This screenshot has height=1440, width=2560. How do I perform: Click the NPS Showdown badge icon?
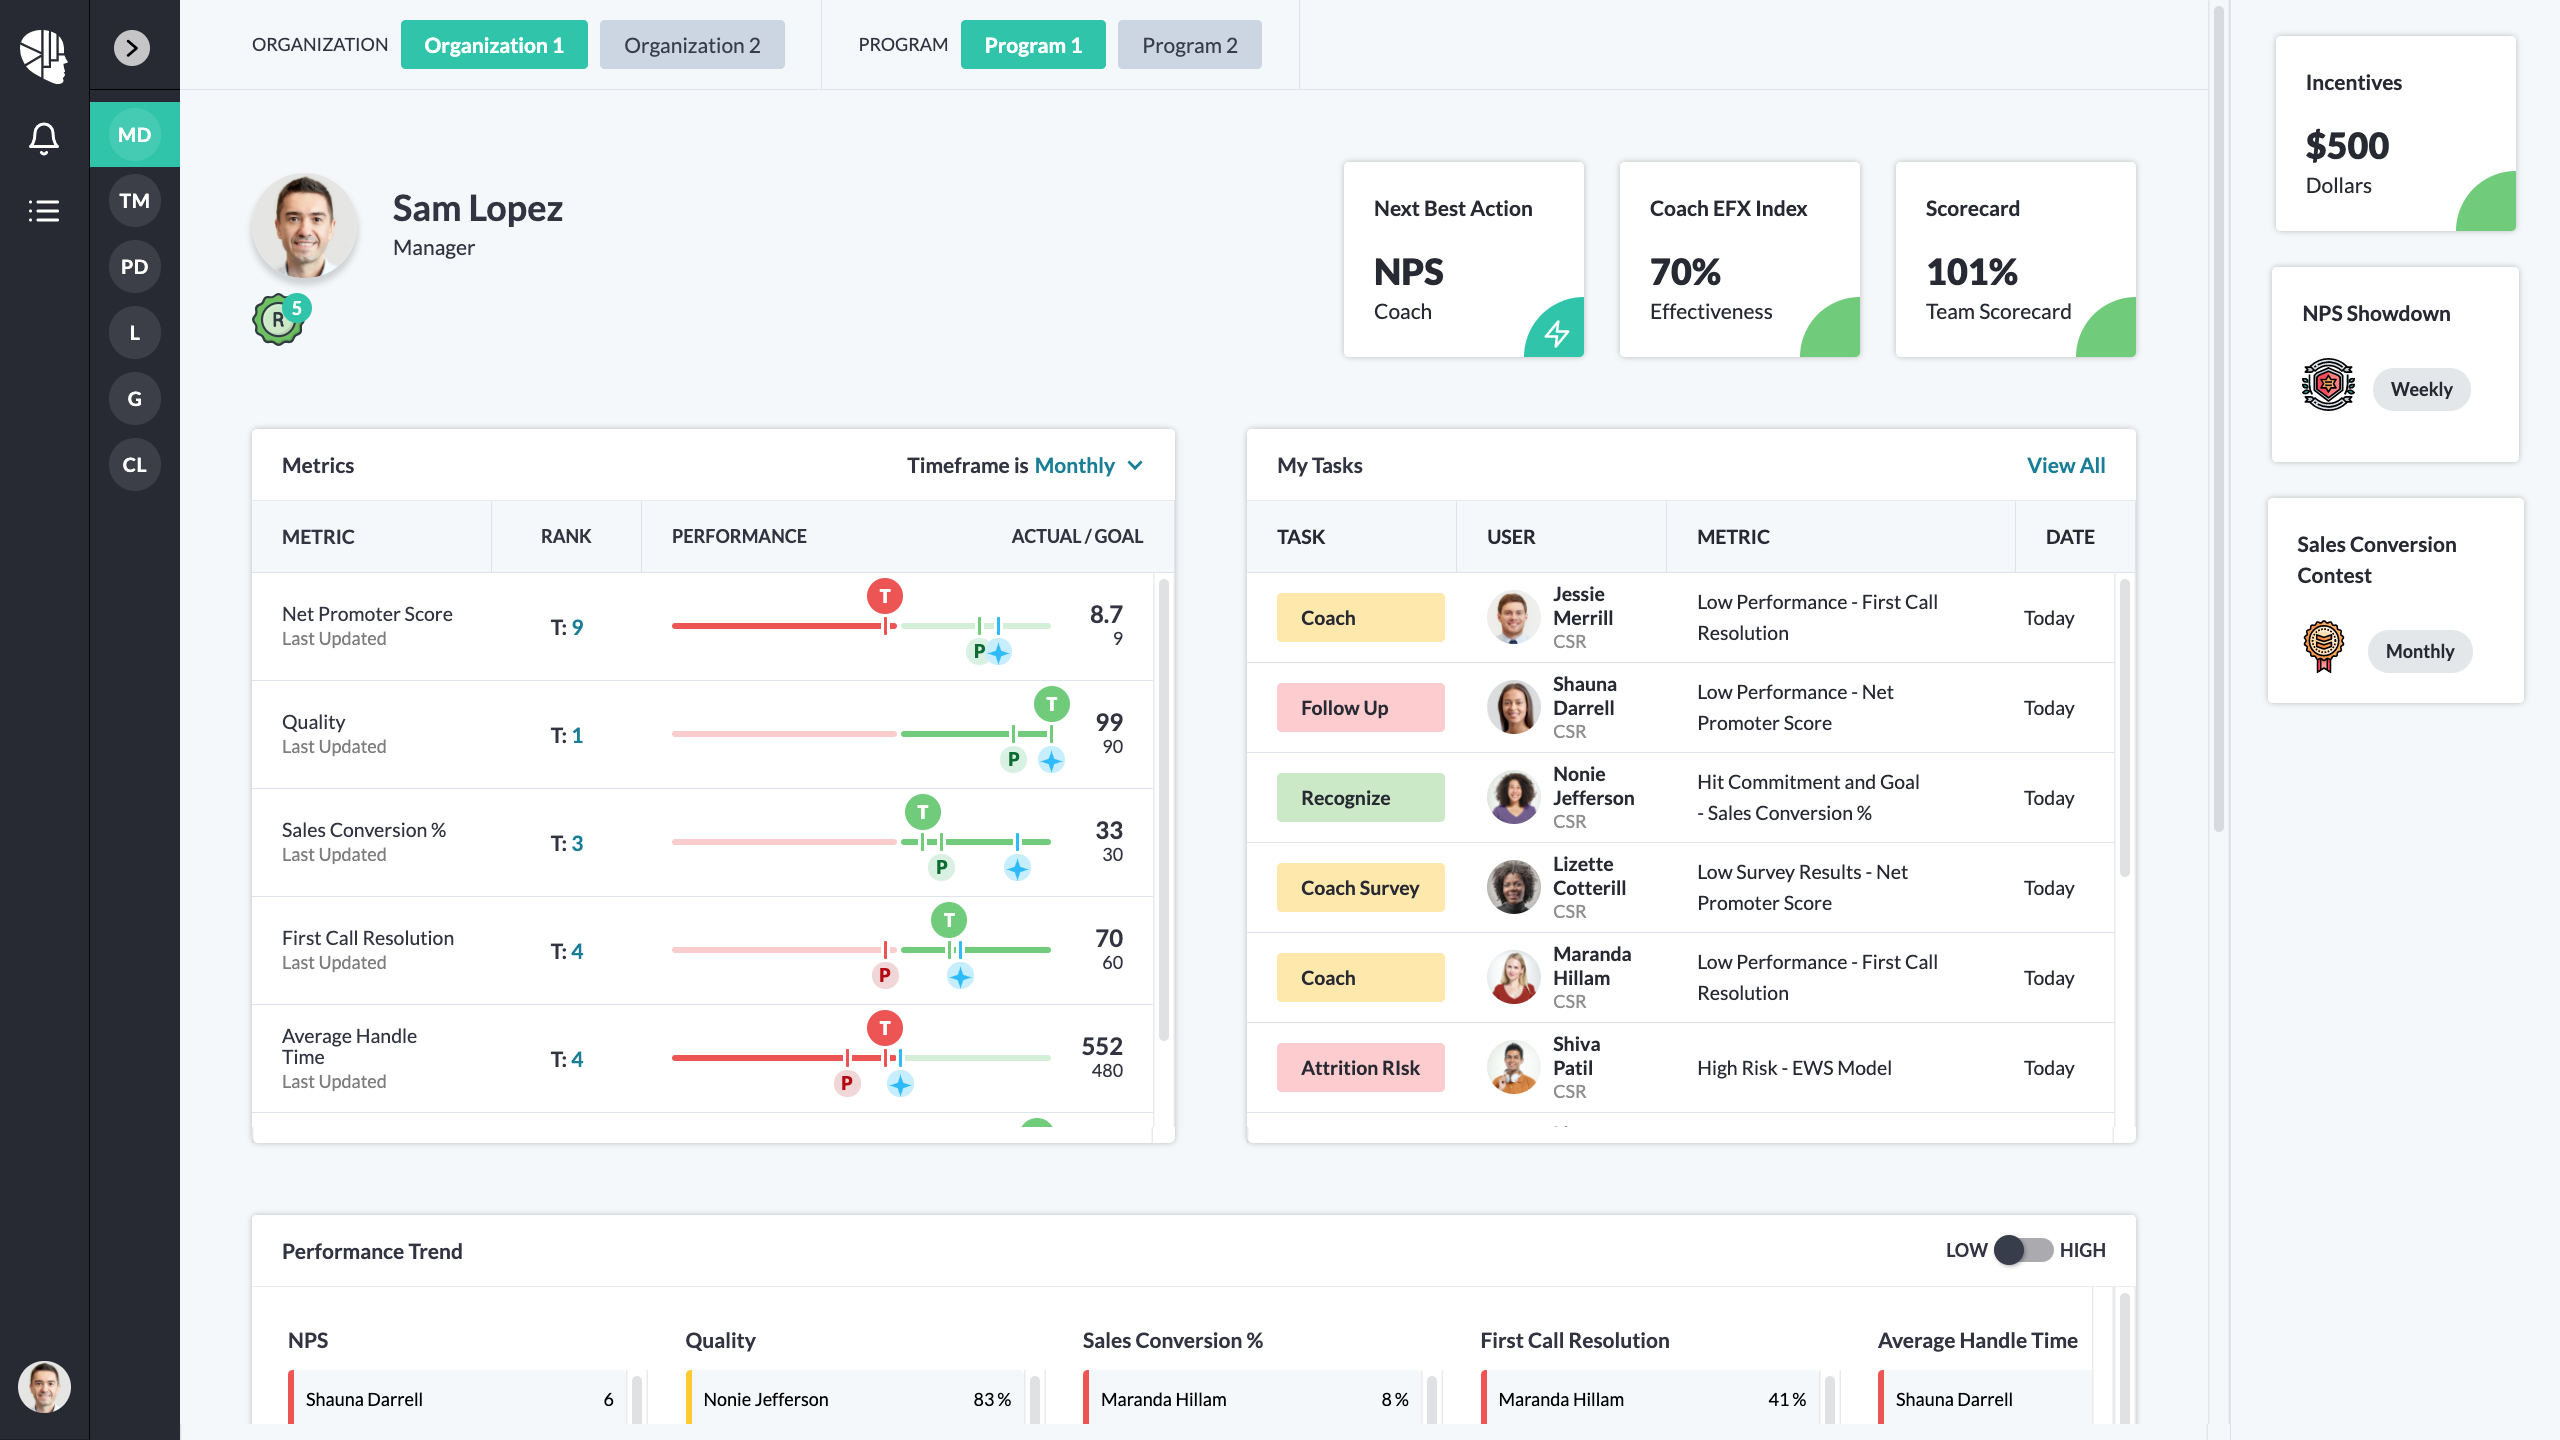pos(2328,385)
